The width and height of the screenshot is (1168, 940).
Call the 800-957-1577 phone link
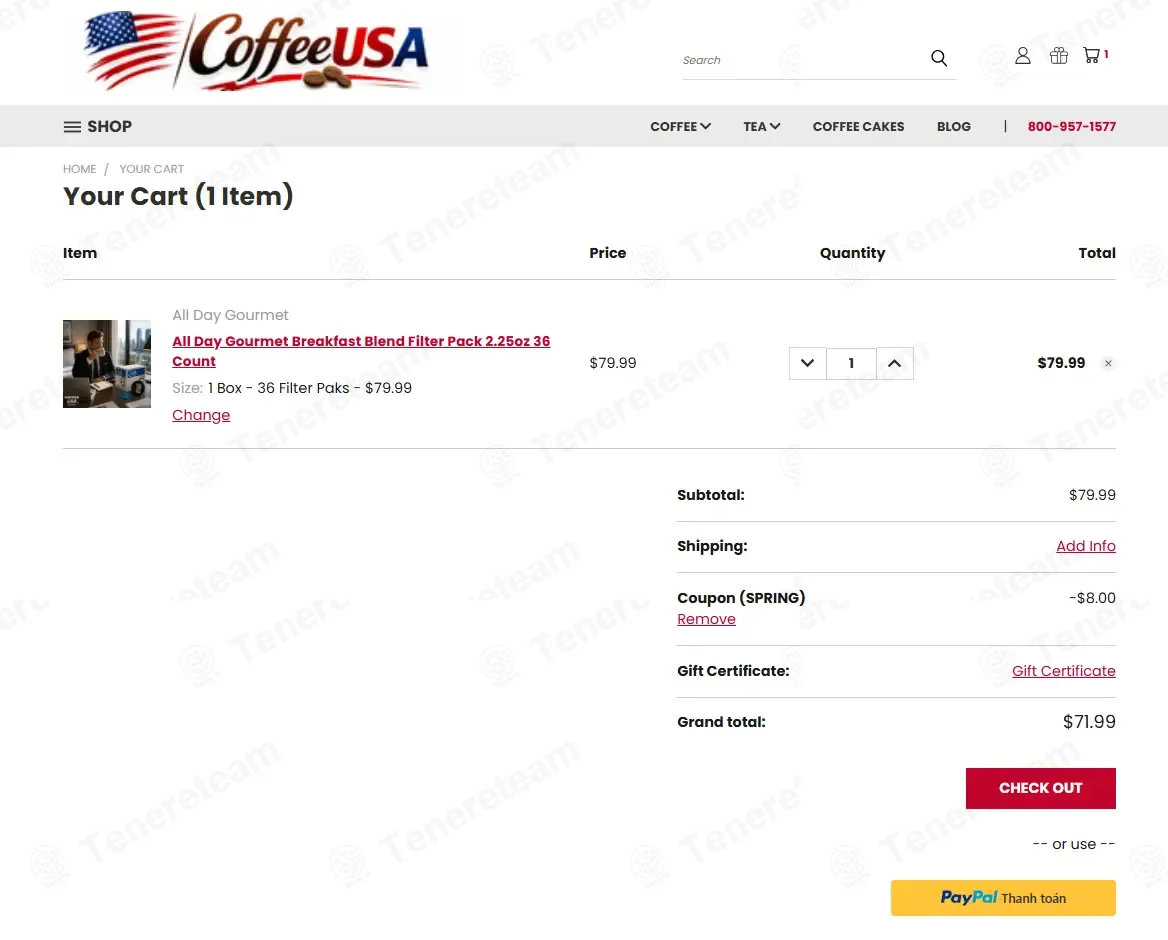(1071, 127)
